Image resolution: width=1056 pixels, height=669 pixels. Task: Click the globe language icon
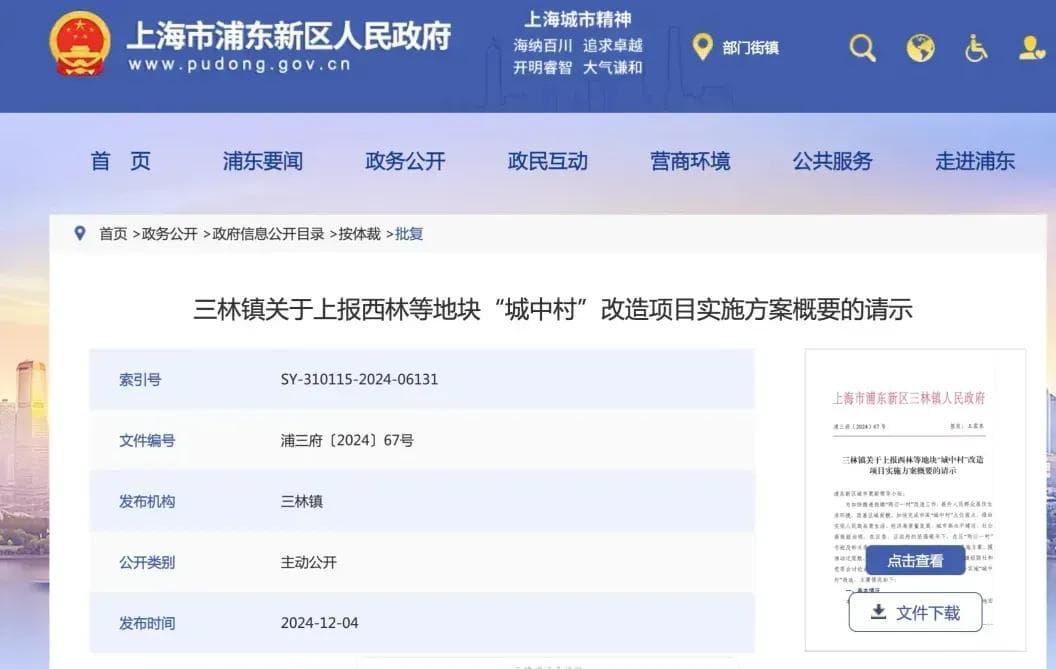[920, 47]
